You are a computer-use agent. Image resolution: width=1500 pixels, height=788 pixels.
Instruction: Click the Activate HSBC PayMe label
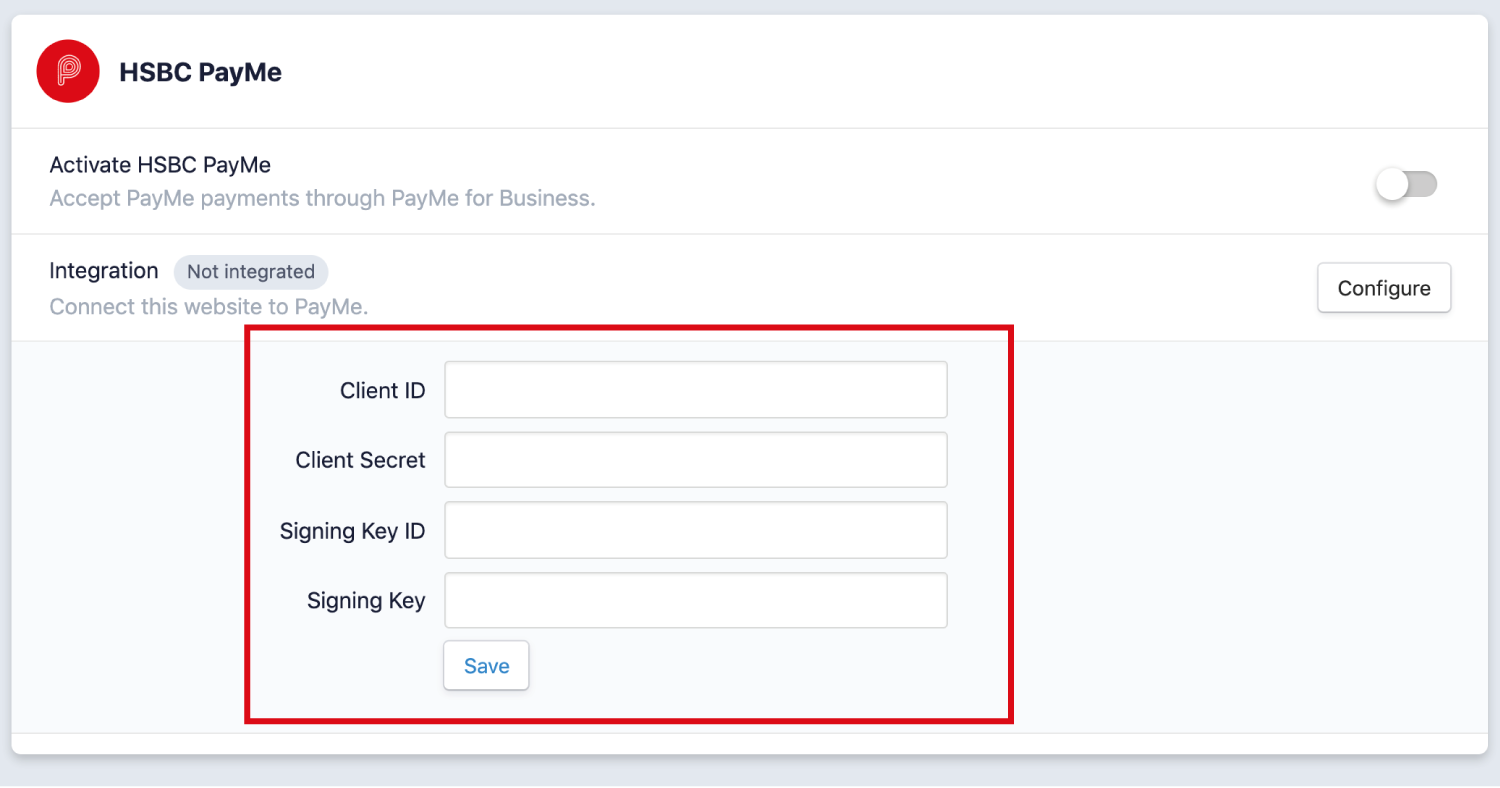(160, 165)
